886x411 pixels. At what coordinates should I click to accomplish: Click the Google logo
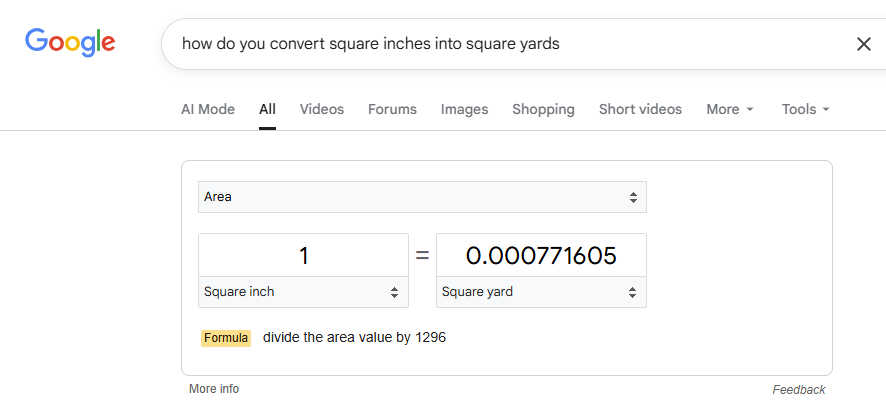click(70, 42)
